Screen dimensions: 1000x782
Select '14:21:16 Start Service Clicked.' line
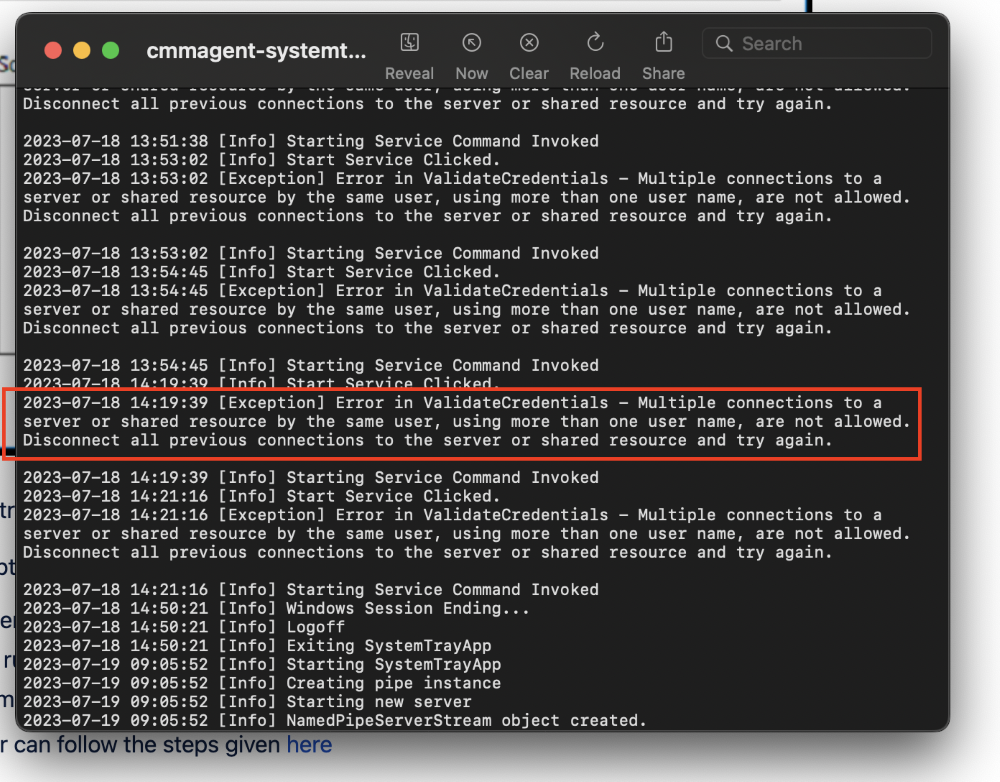pos(262,496)
